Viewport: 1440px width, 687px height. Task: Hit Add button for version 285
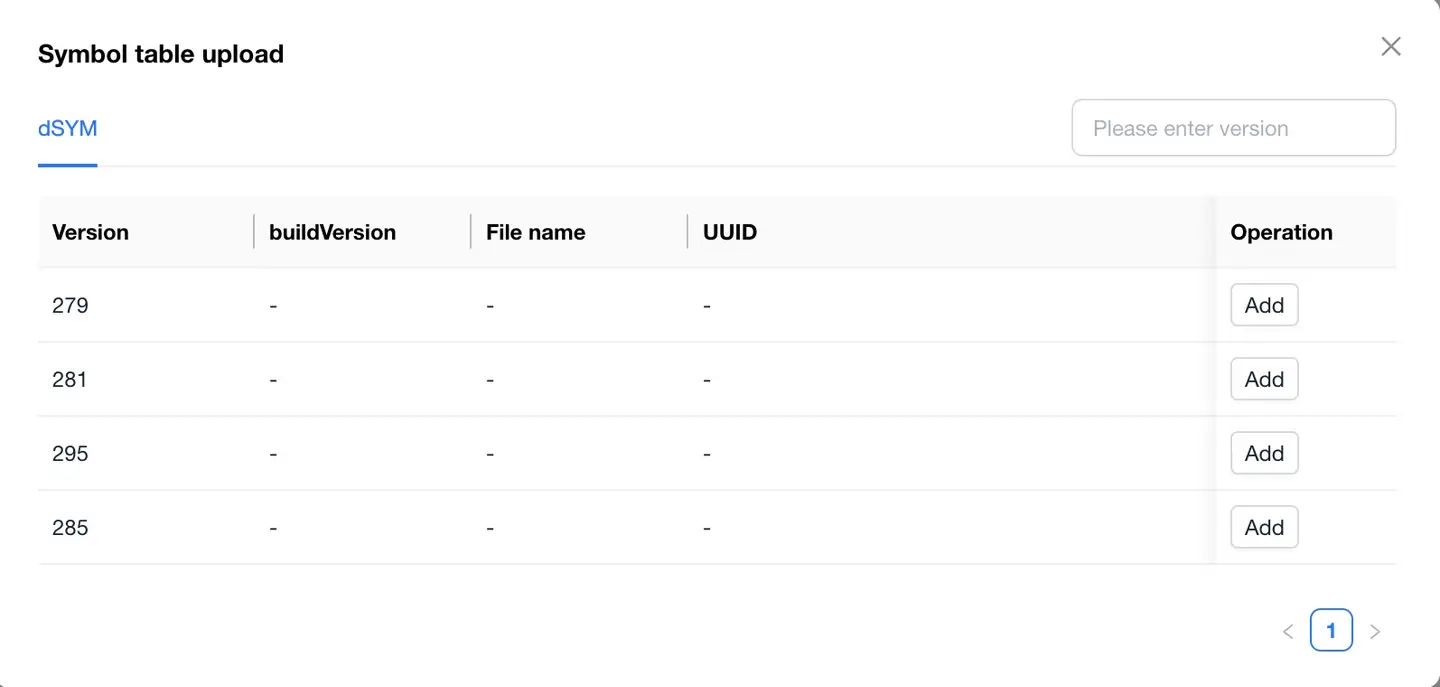pos(1264,528)
